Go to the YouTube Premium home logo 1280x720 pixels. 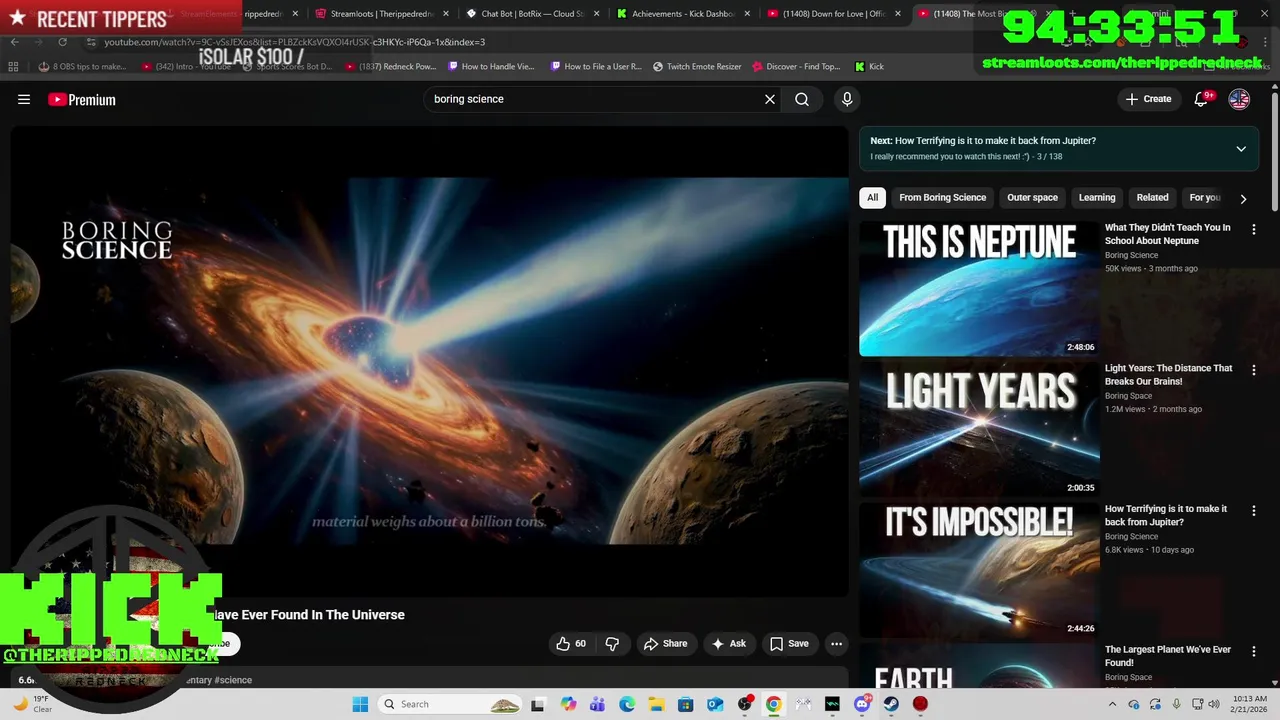82,99
